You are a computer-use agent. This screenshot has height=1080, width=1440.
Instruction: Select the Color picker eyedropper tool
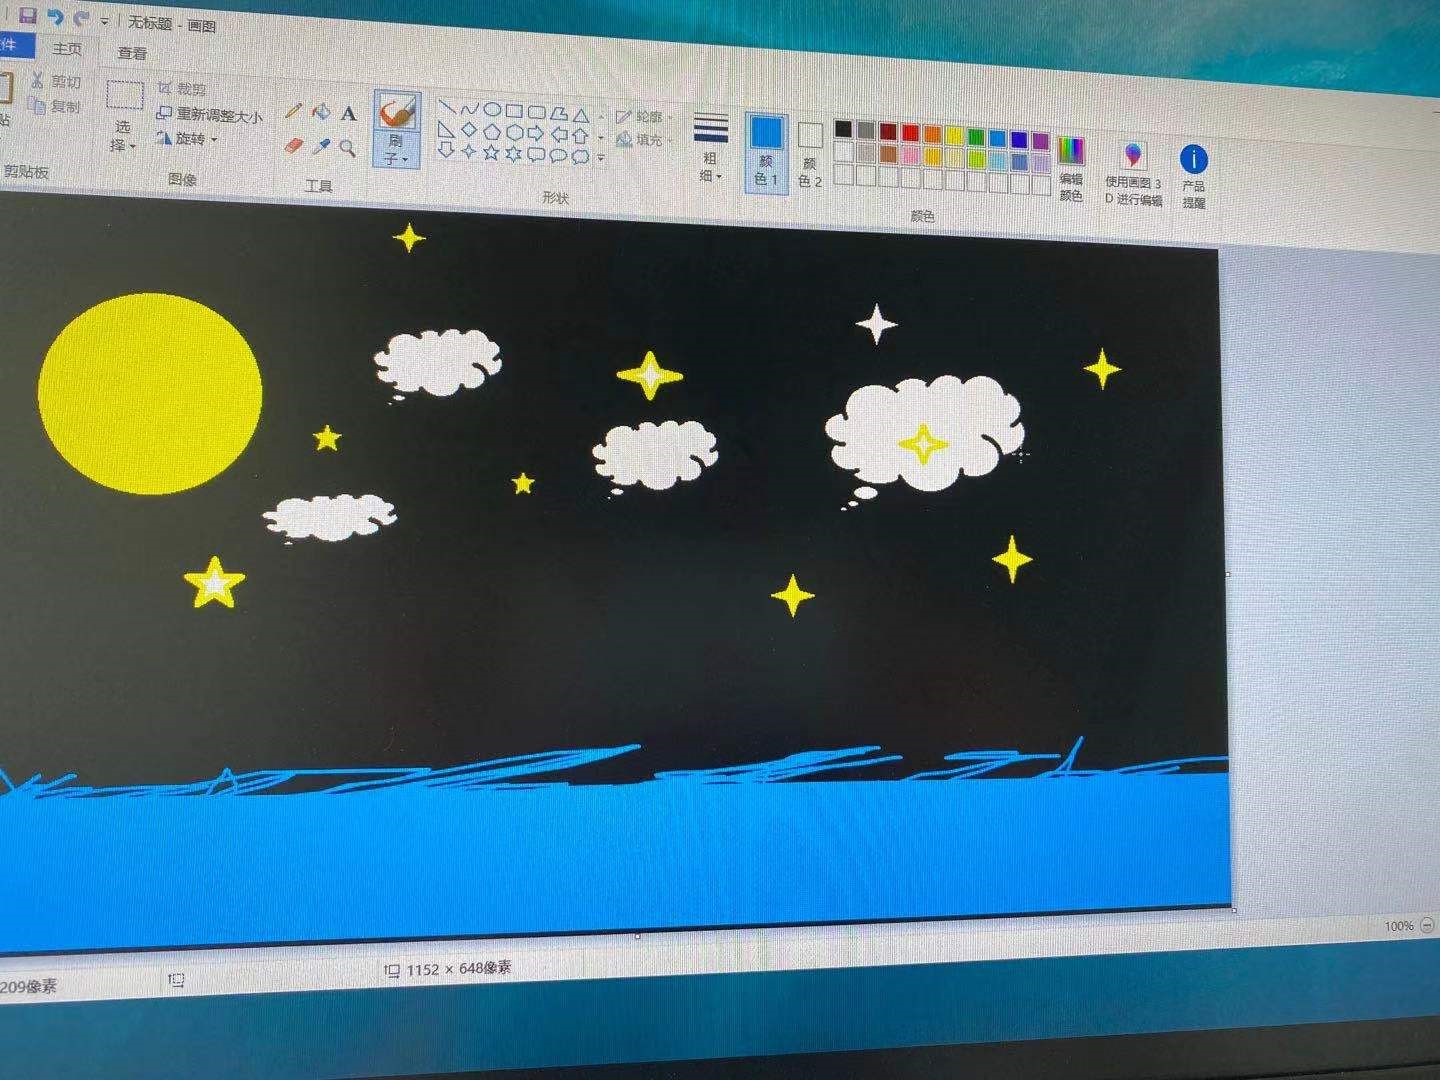pyautogui.click(x=321, y=147)
